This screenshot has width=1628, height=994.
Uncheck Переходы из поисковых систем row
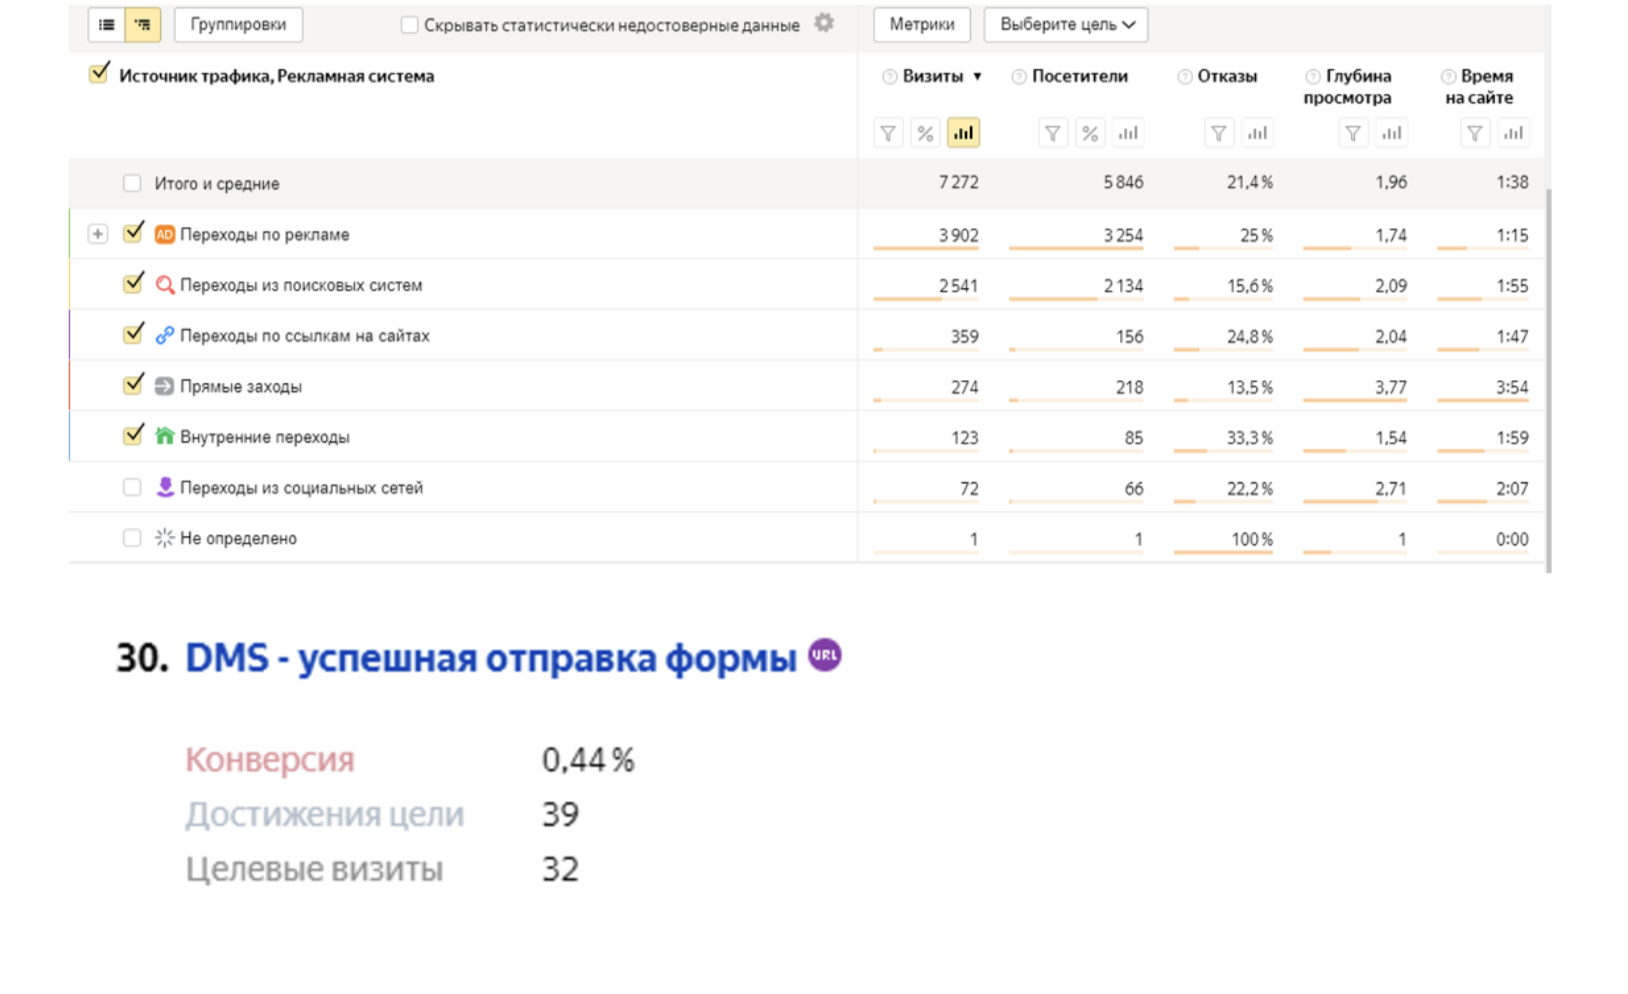tap(133, 284)
